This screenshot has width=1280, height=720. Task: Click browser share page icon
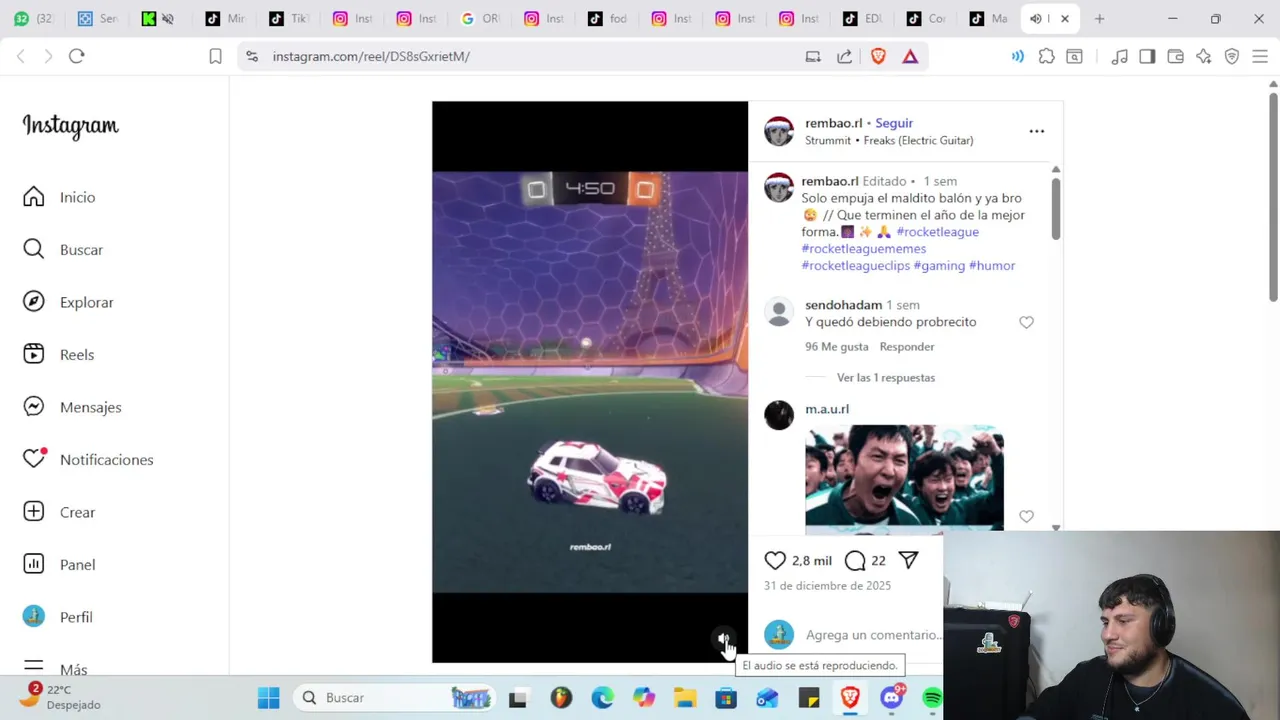(x=845, y=56)
